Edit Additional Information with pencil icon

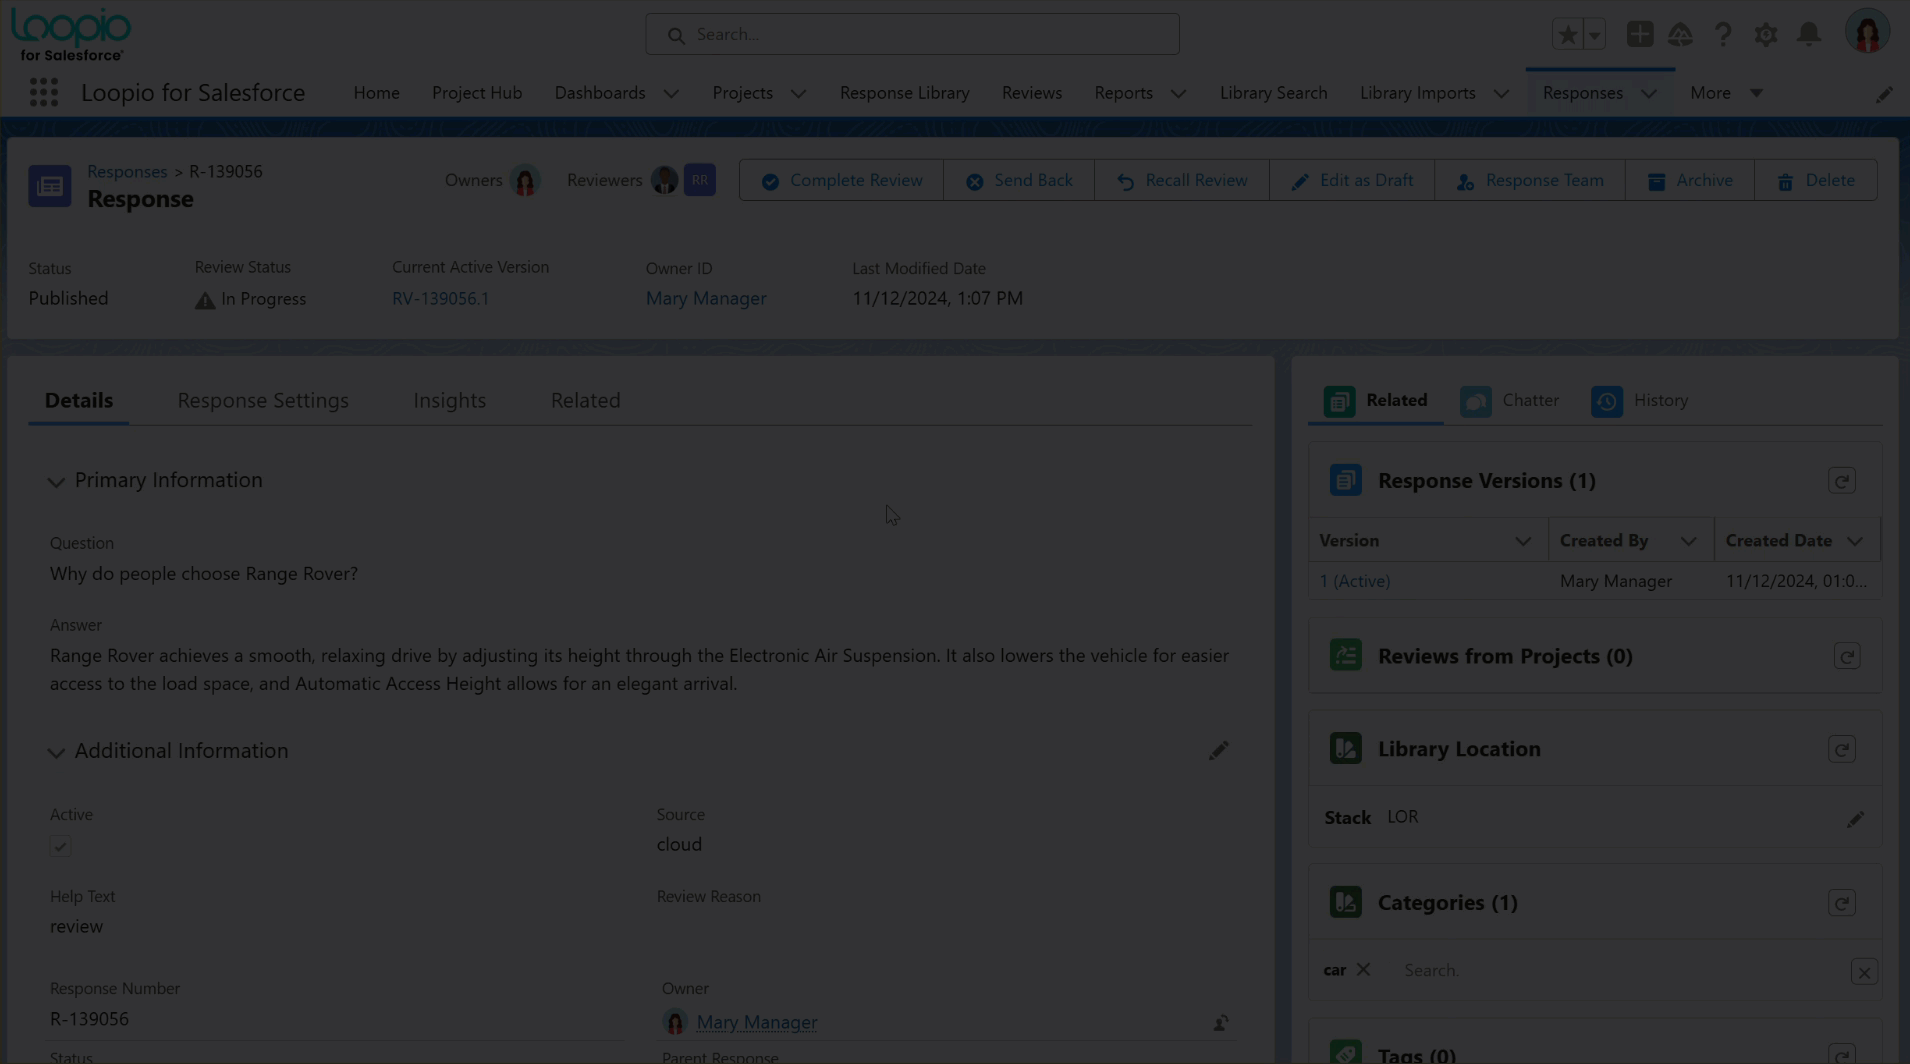click(x=1218, y=751)
